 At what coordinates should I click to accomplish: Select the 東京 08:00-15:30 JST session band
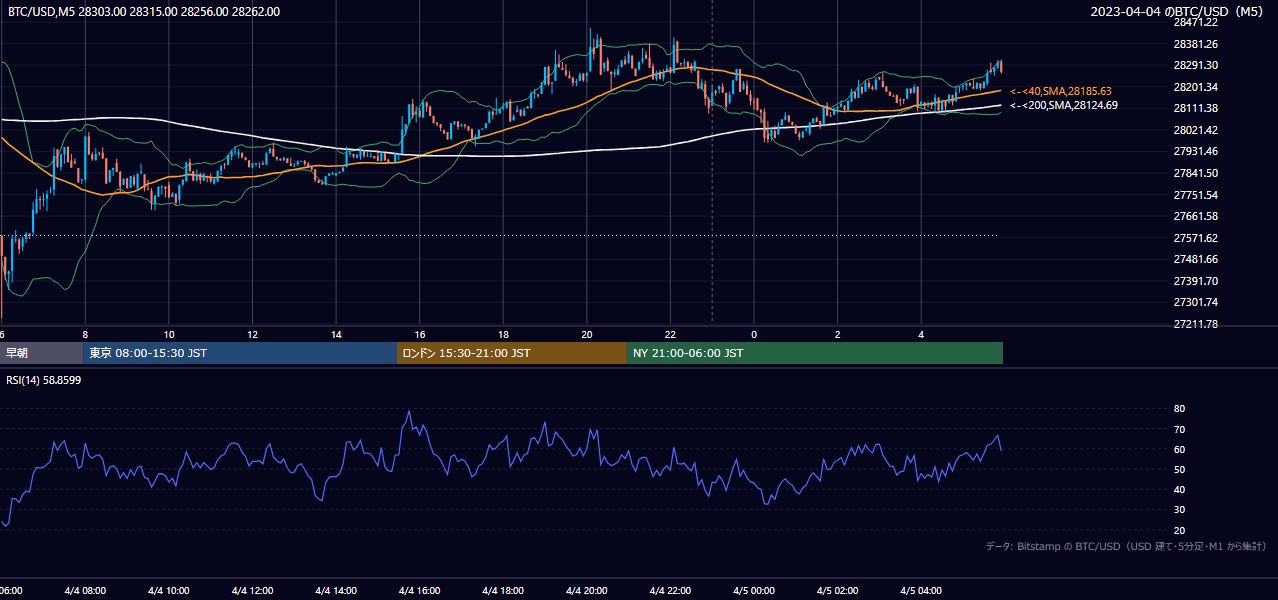[x=240, y=353]
